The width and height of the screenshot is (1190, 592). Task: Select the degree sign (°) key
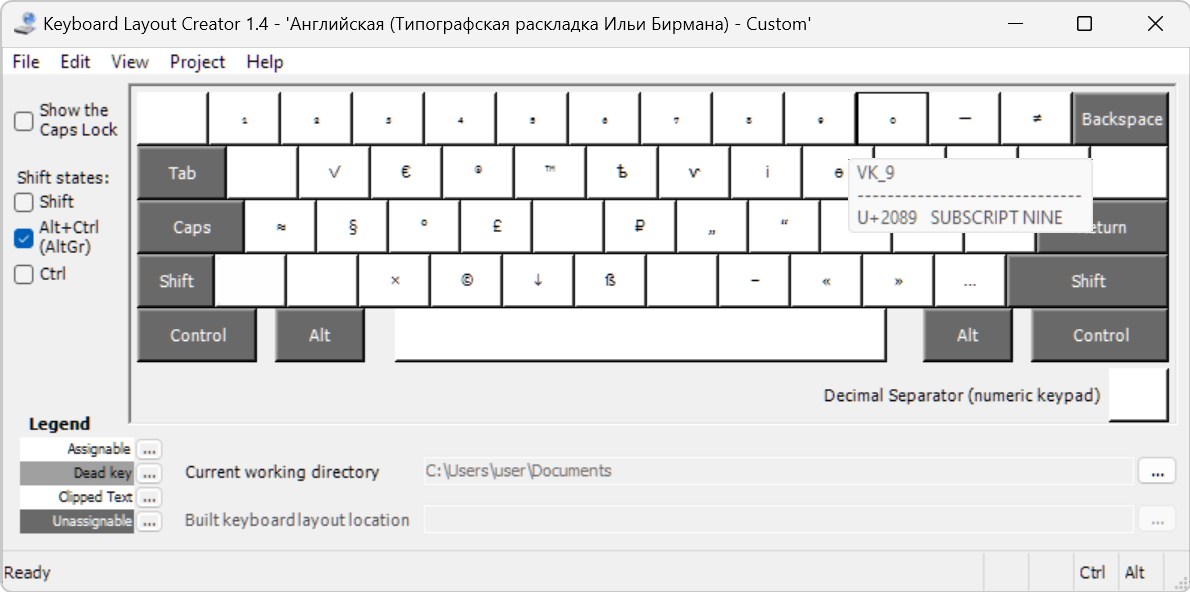(x=424, y=227)
